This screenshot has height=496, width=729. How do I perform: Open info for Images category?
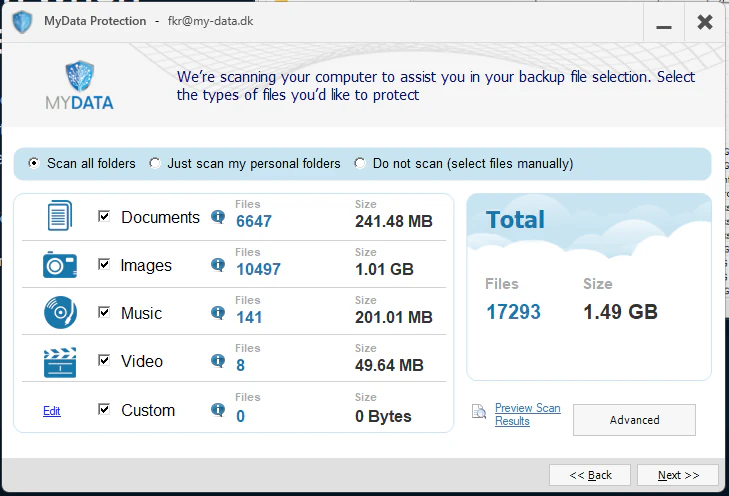(x=218, y=265)
